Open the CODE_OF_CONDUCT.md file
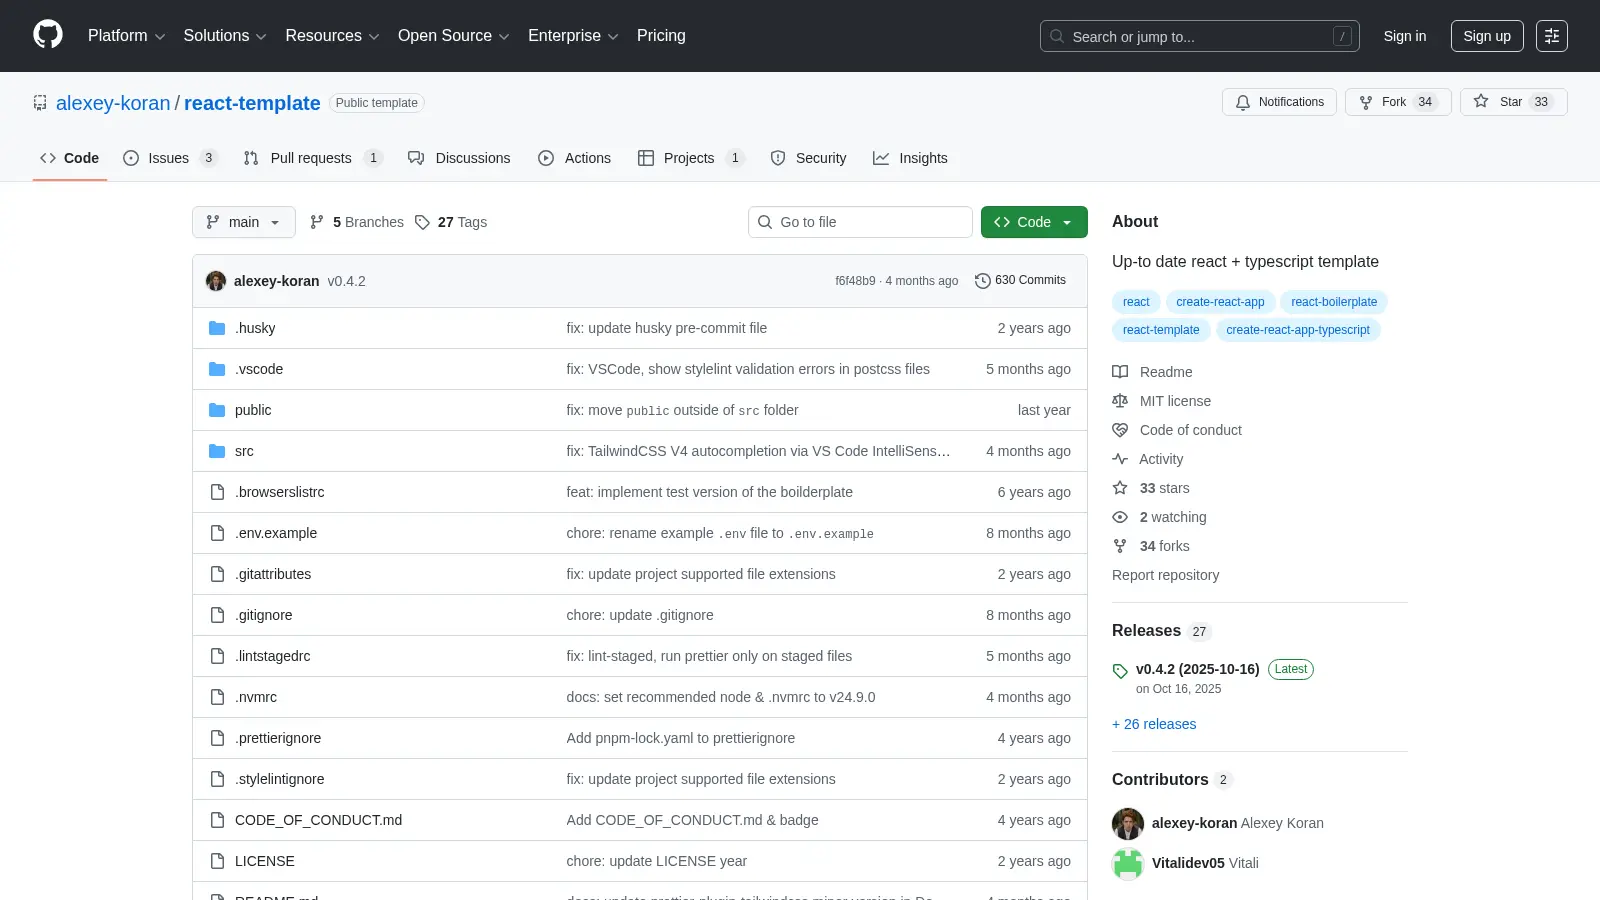 [x=318, y=820]
